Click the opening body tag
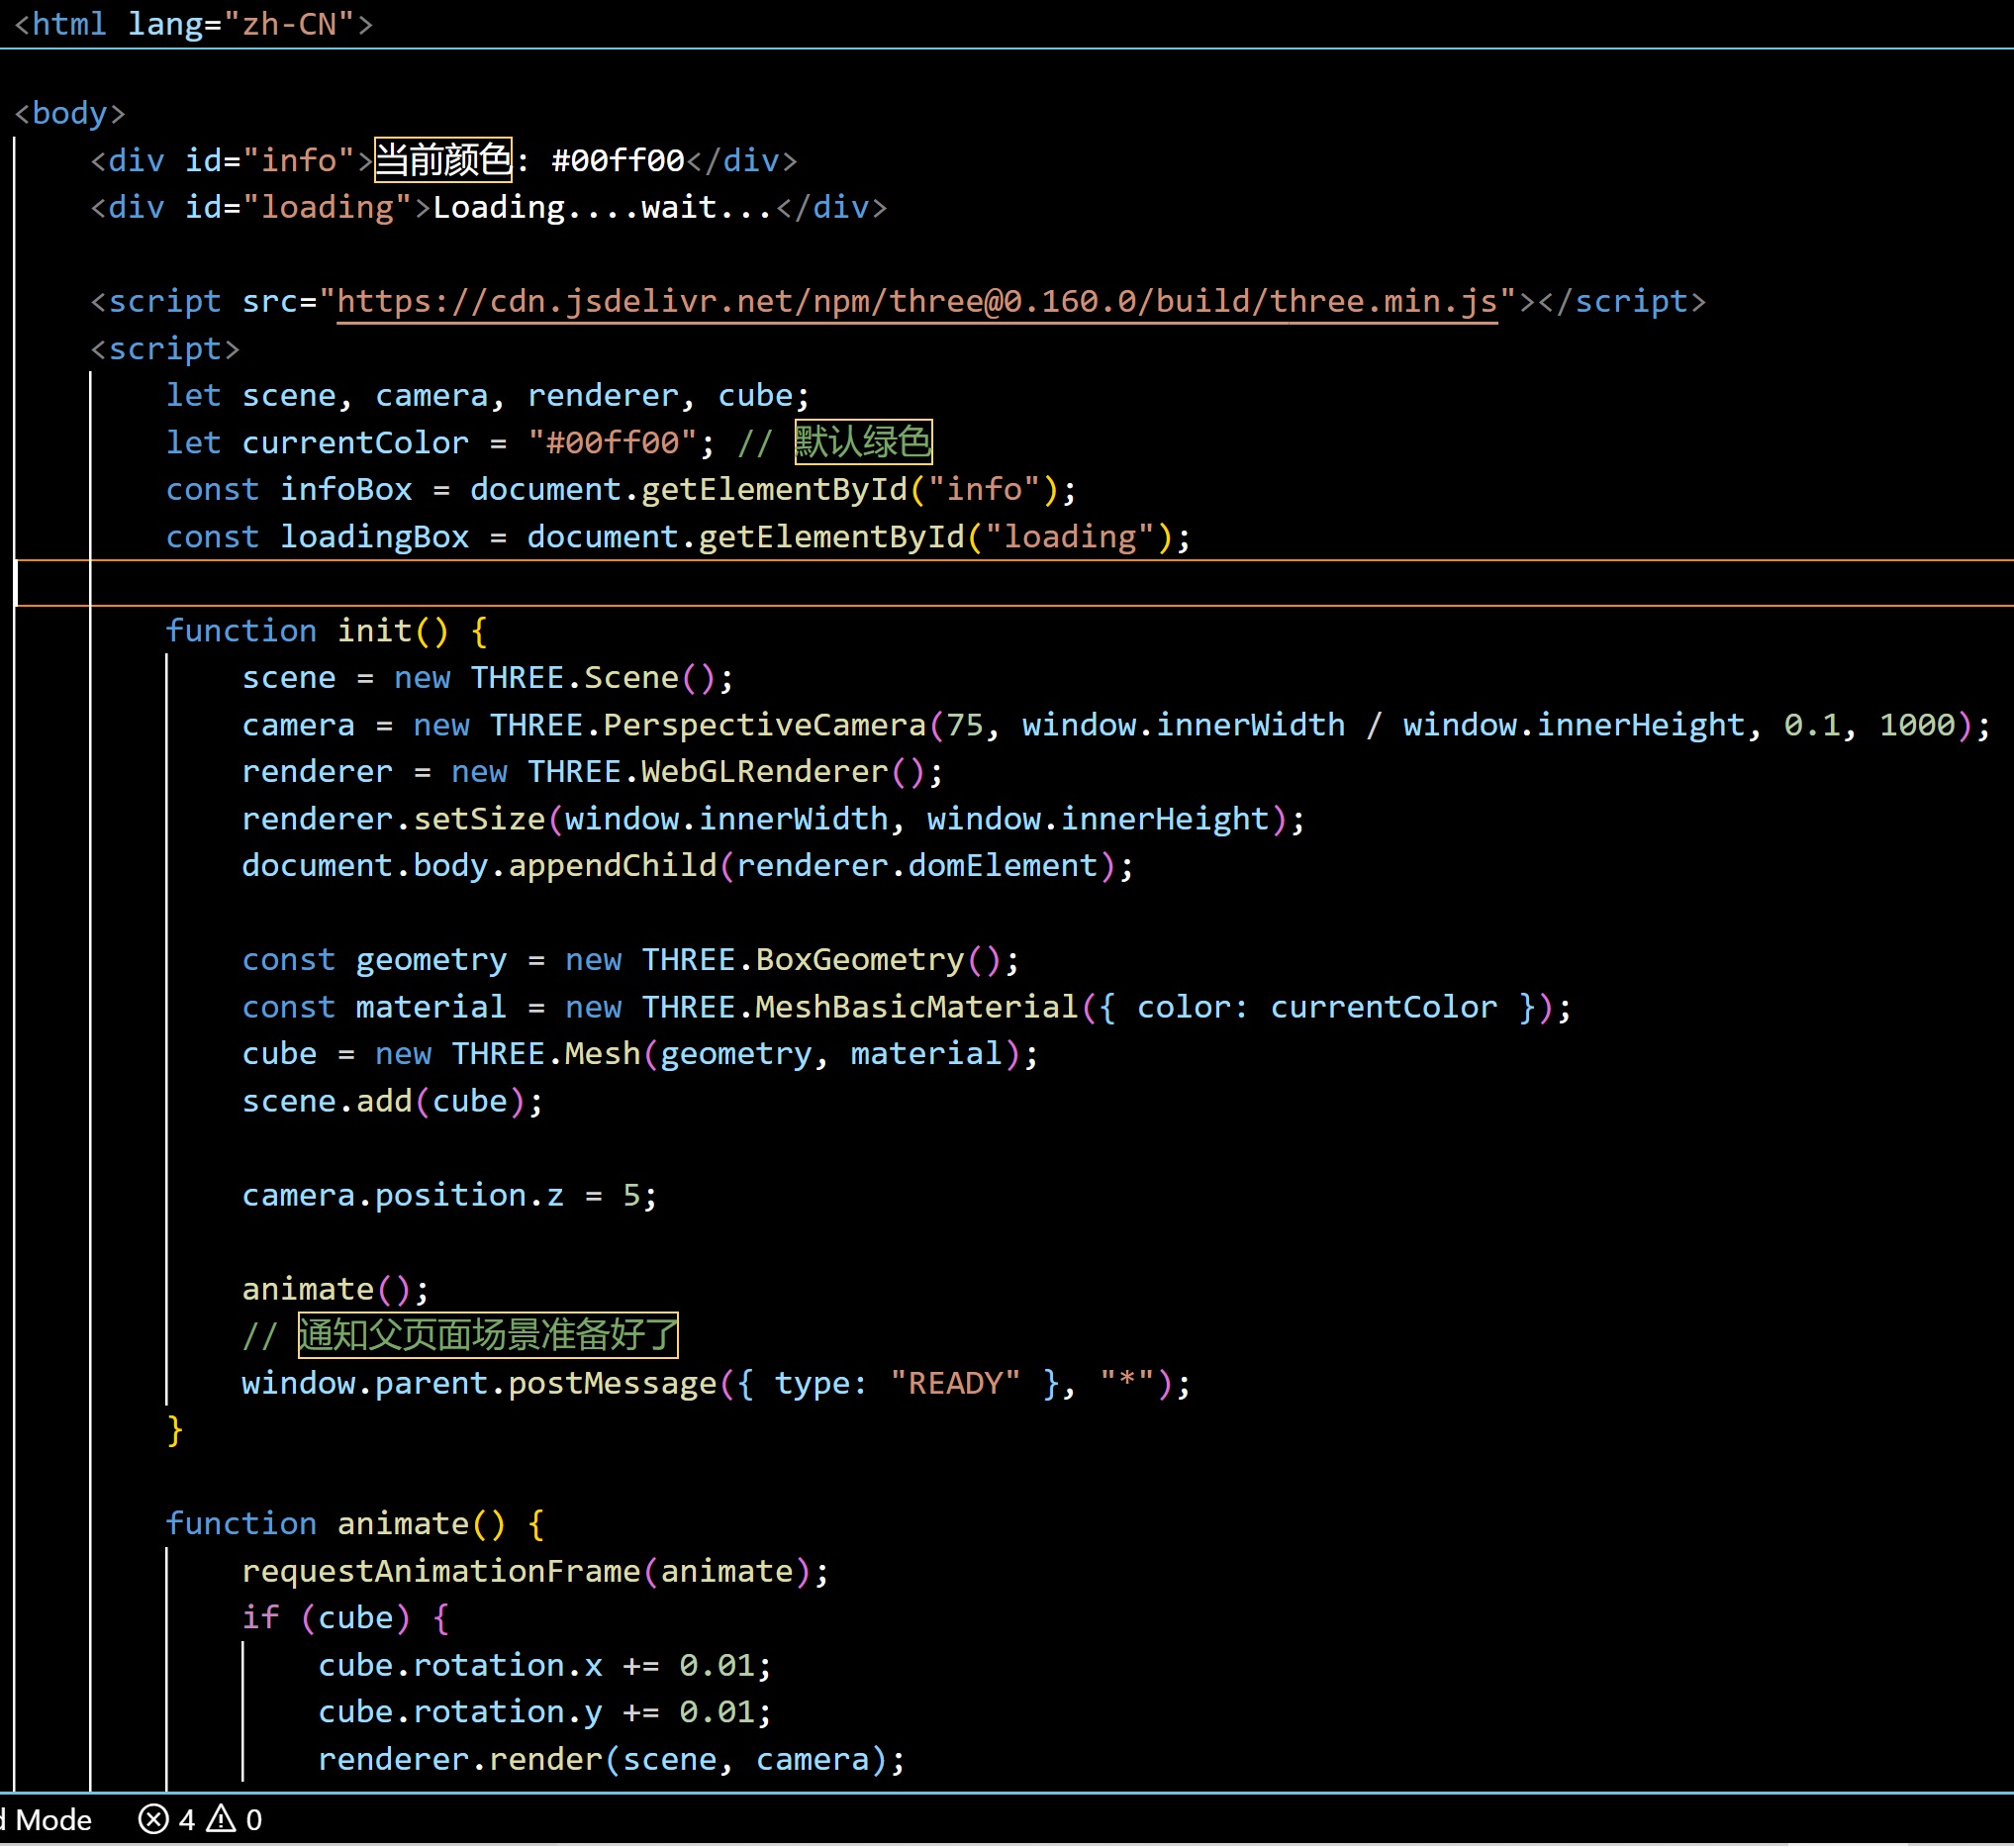The image size is (2014, 1848). 70,113
